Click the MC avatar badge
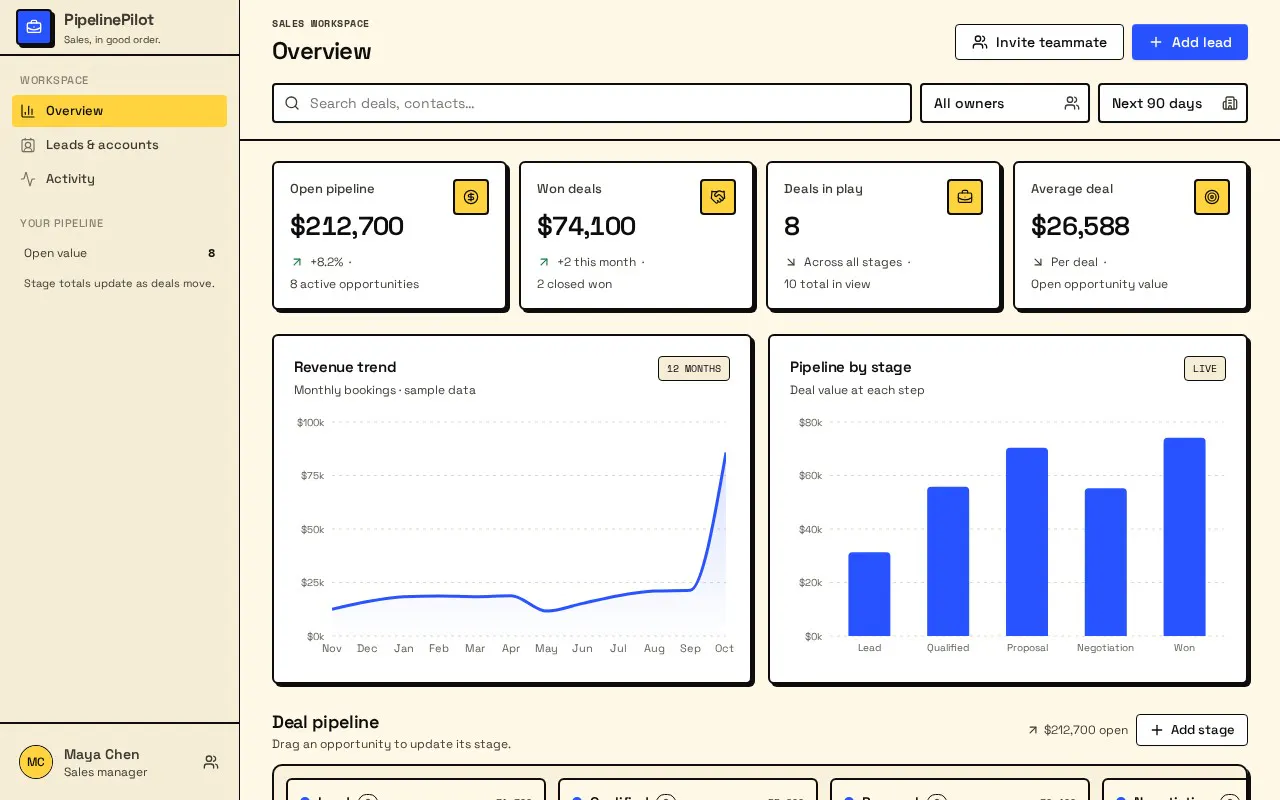 (x=36, y=762)
